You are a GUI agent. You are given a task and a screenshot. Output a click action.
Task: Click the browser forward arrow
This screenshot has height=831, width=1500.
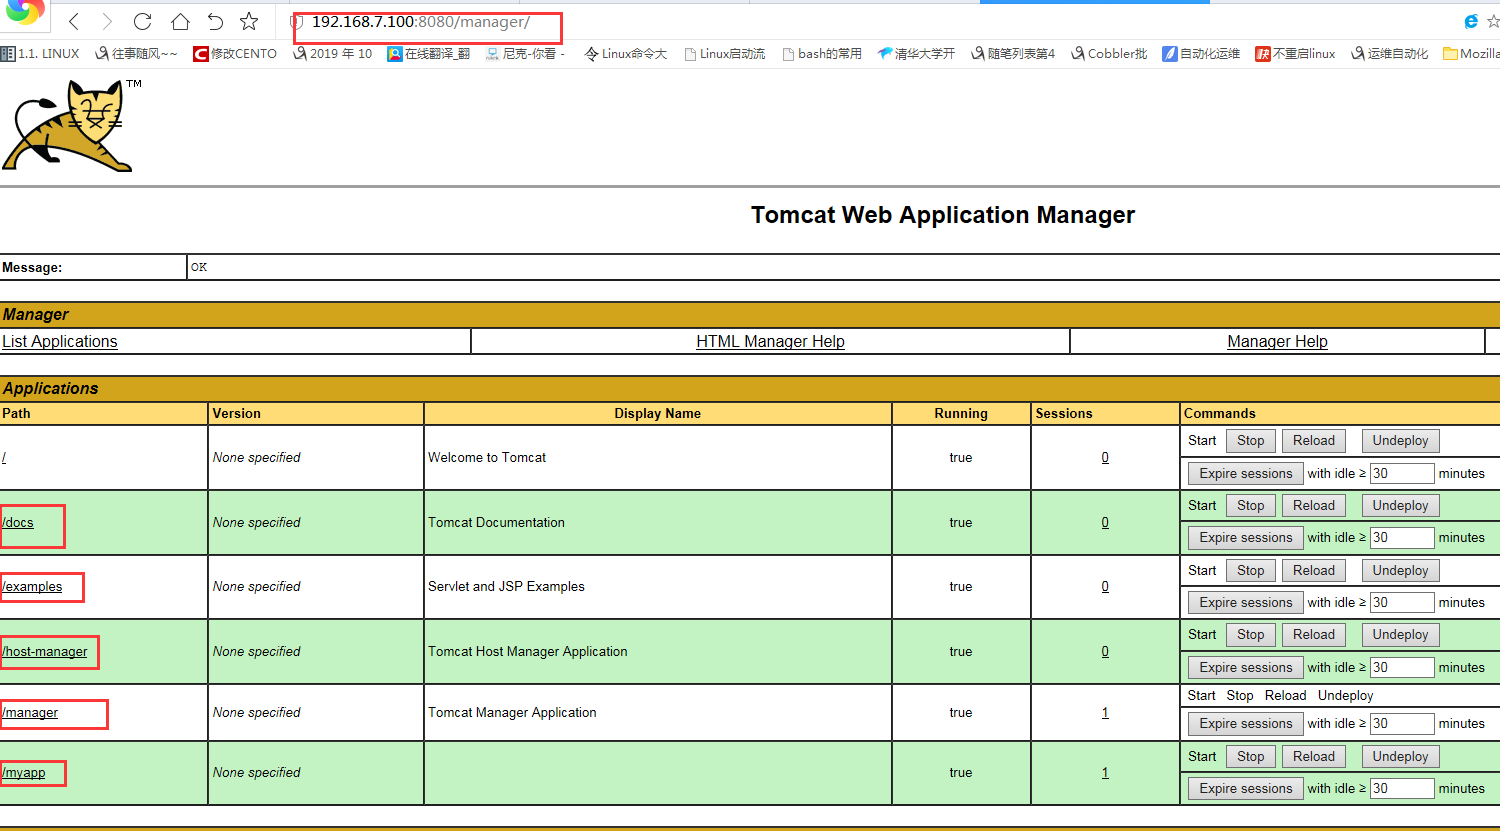(107, 21)
